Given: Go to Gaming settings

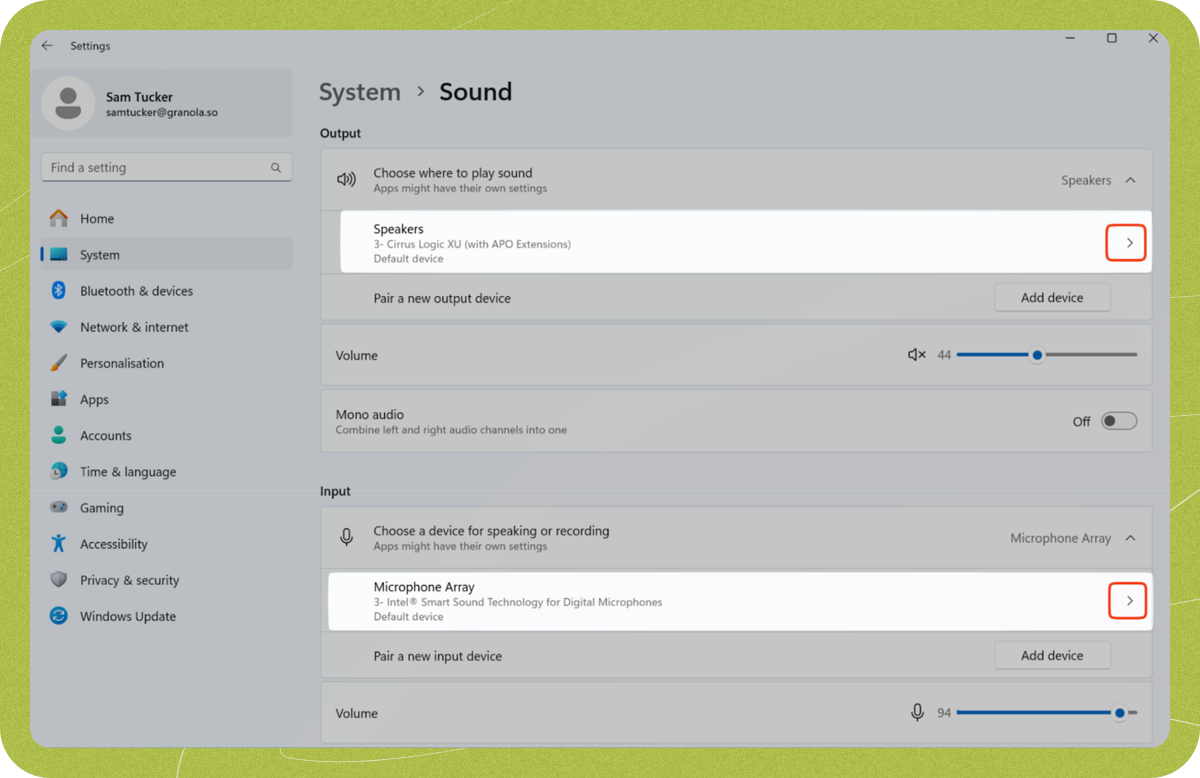Looking at the screenshot, I should point(167,507).
